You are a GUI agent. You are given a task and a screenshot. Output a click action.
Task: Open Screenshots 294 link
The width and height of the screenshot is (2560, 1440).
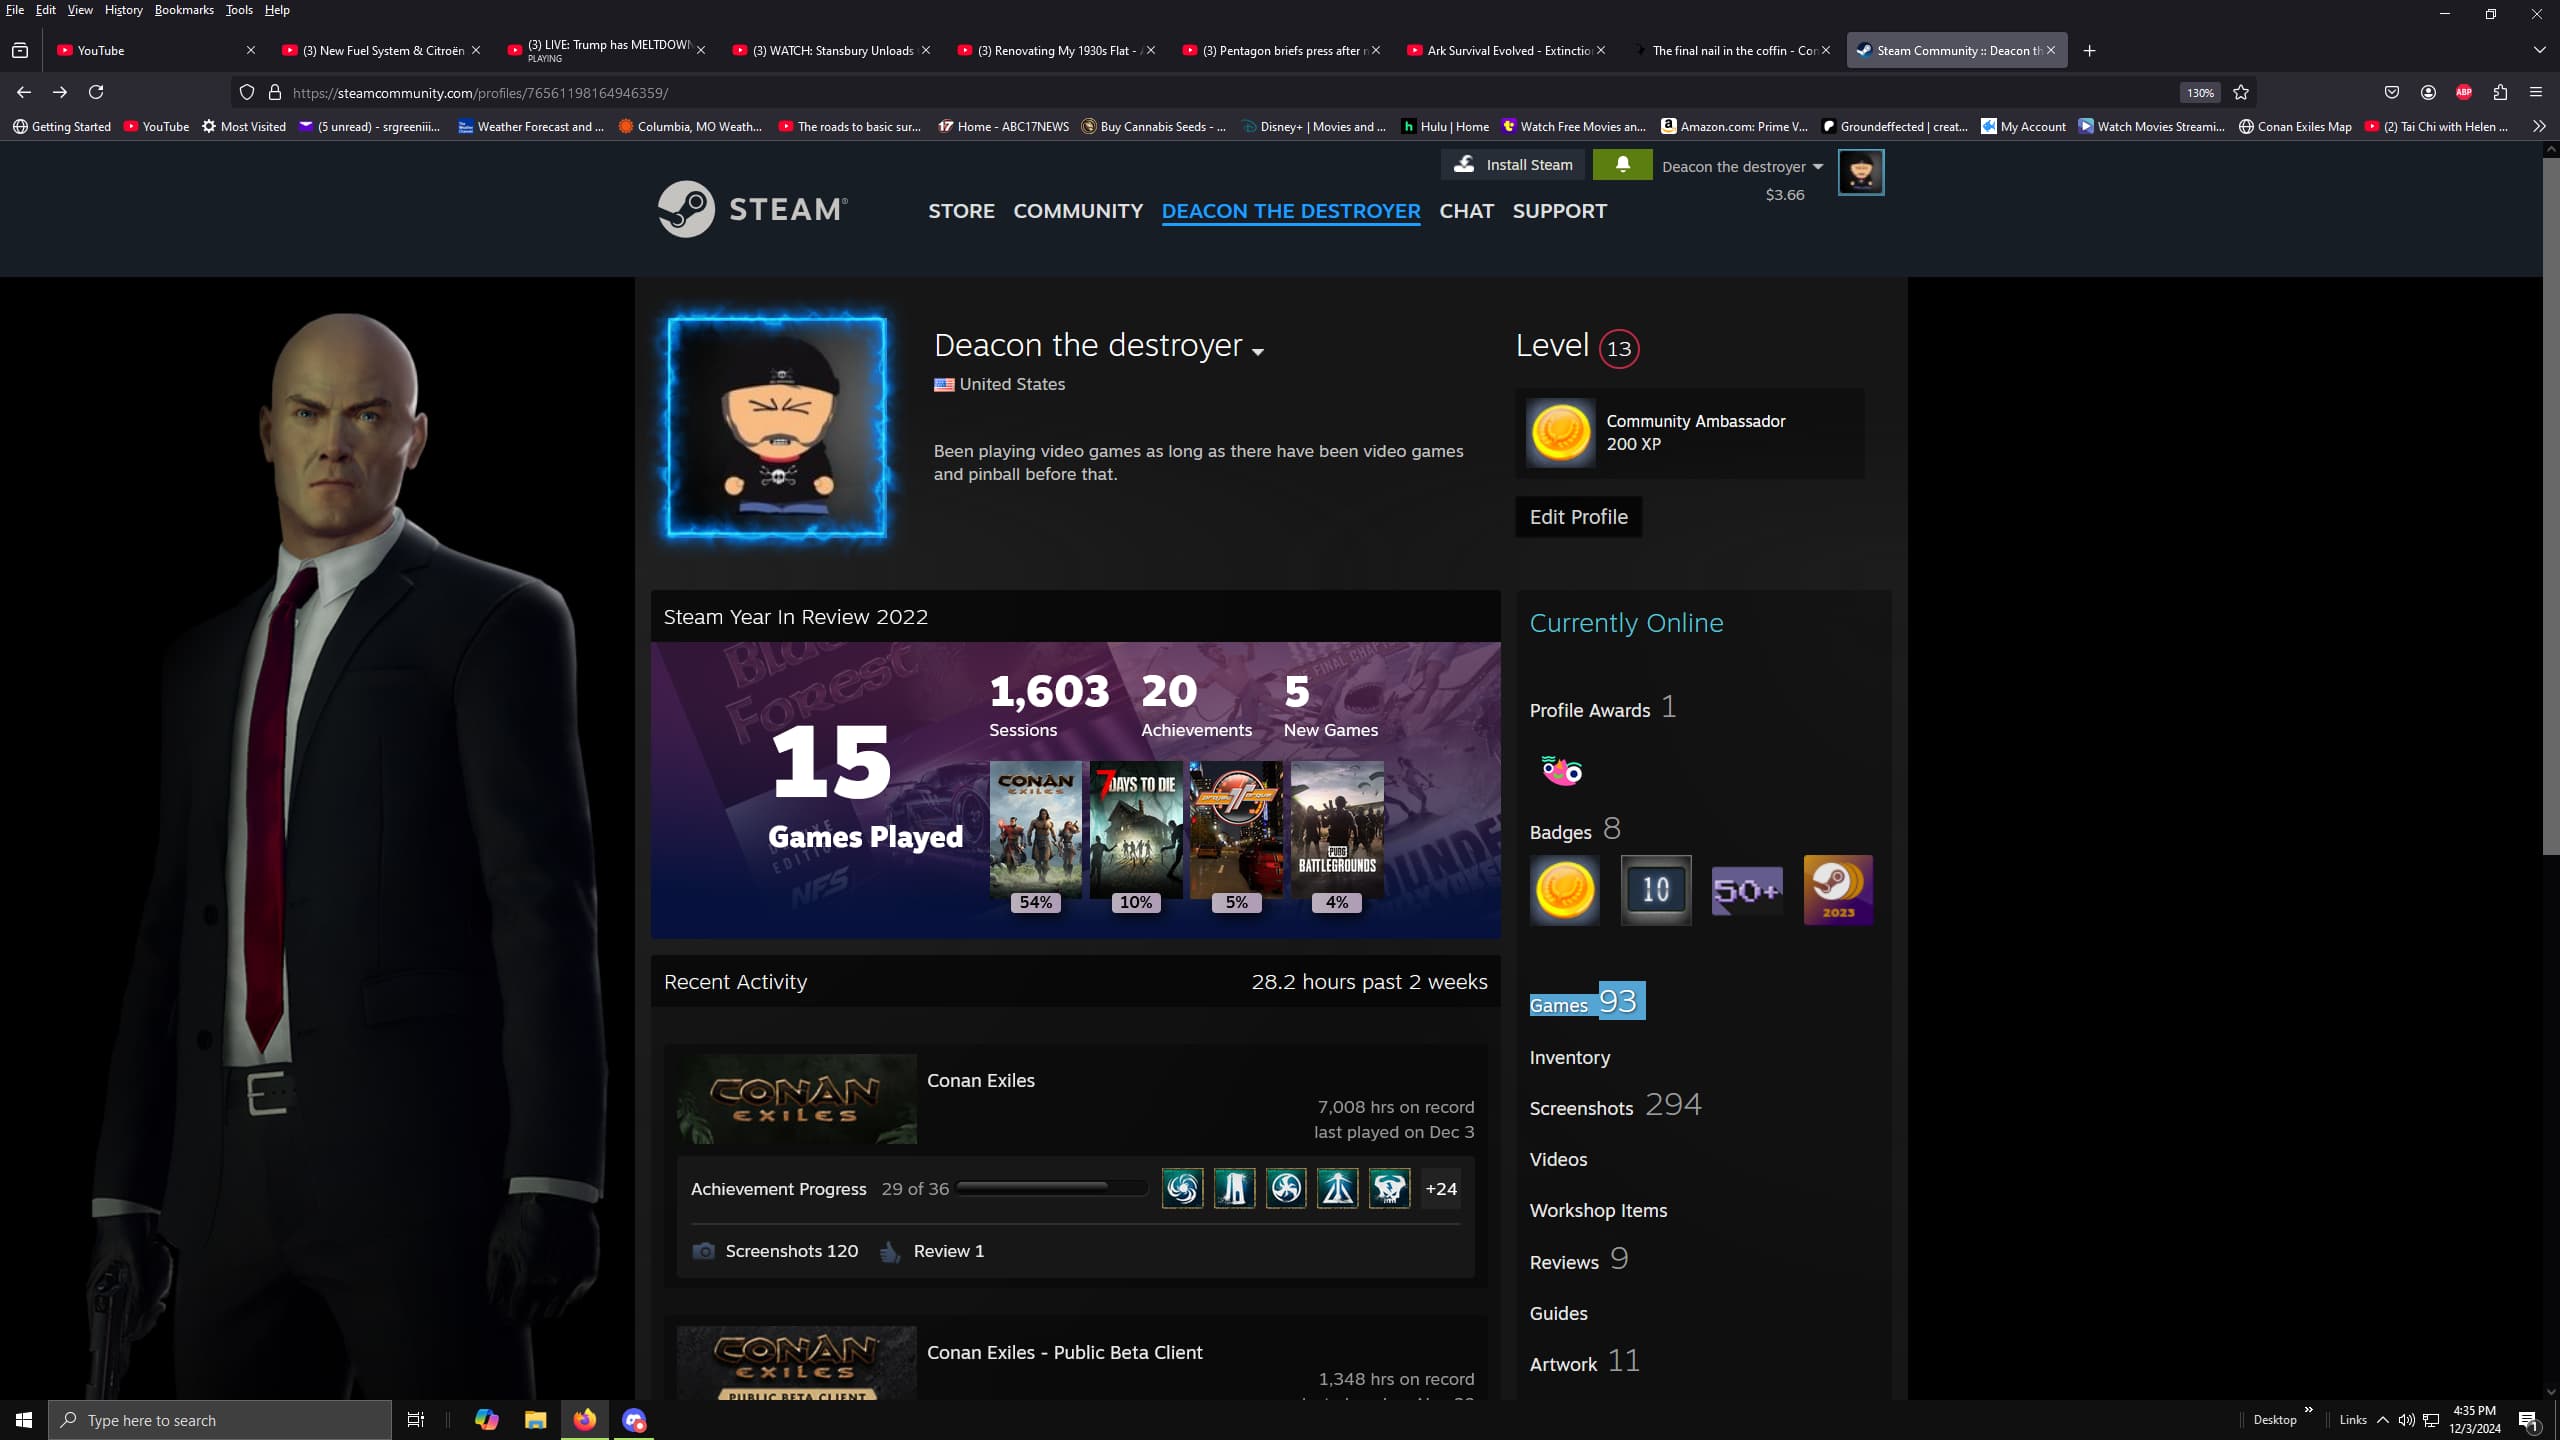point(1615,1106)
